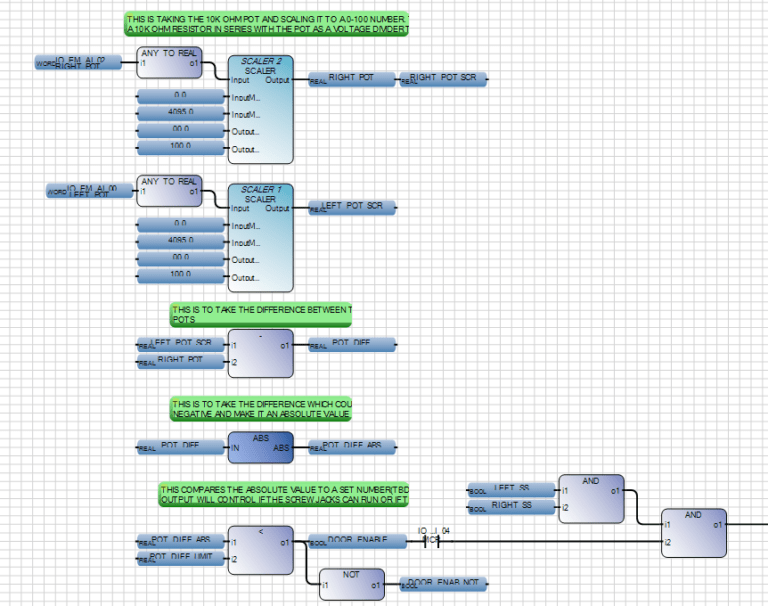Click the 00.0 constant on SCALER_1
The image size is (768, 606).
click(181, 259)
